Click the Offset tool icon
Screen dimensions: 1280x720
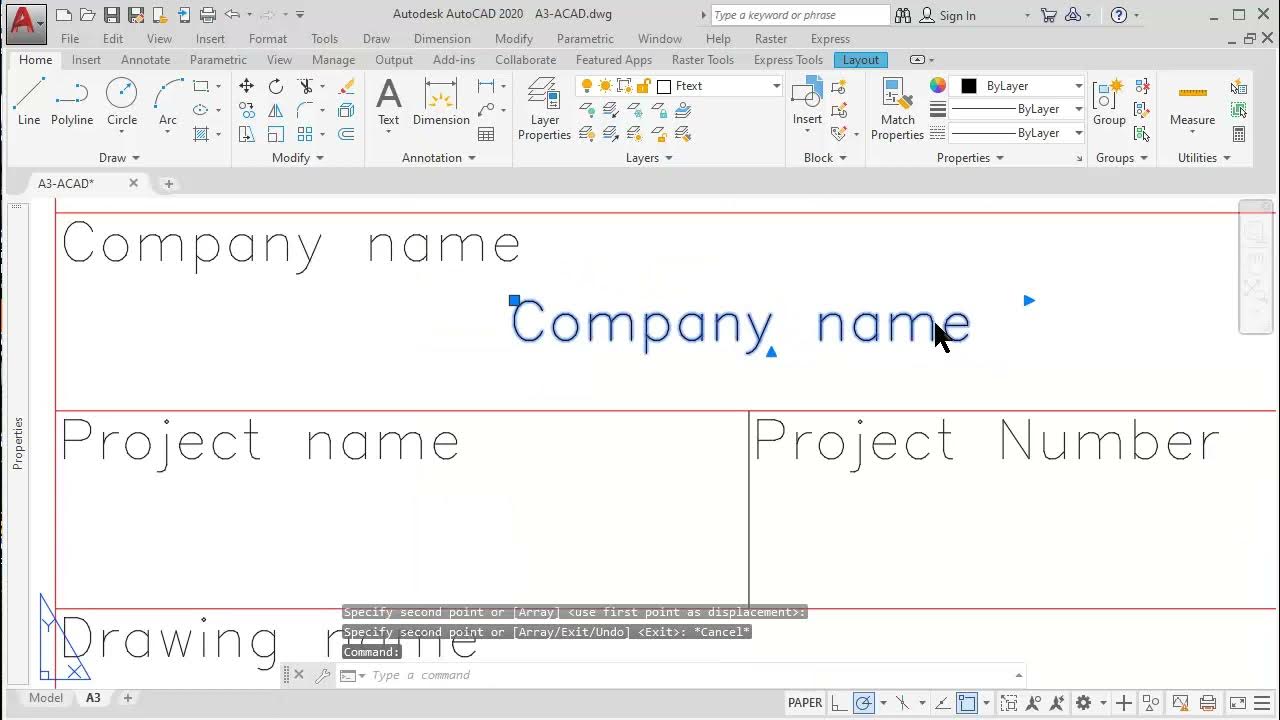pyautogui.click(x=347, y=134)
